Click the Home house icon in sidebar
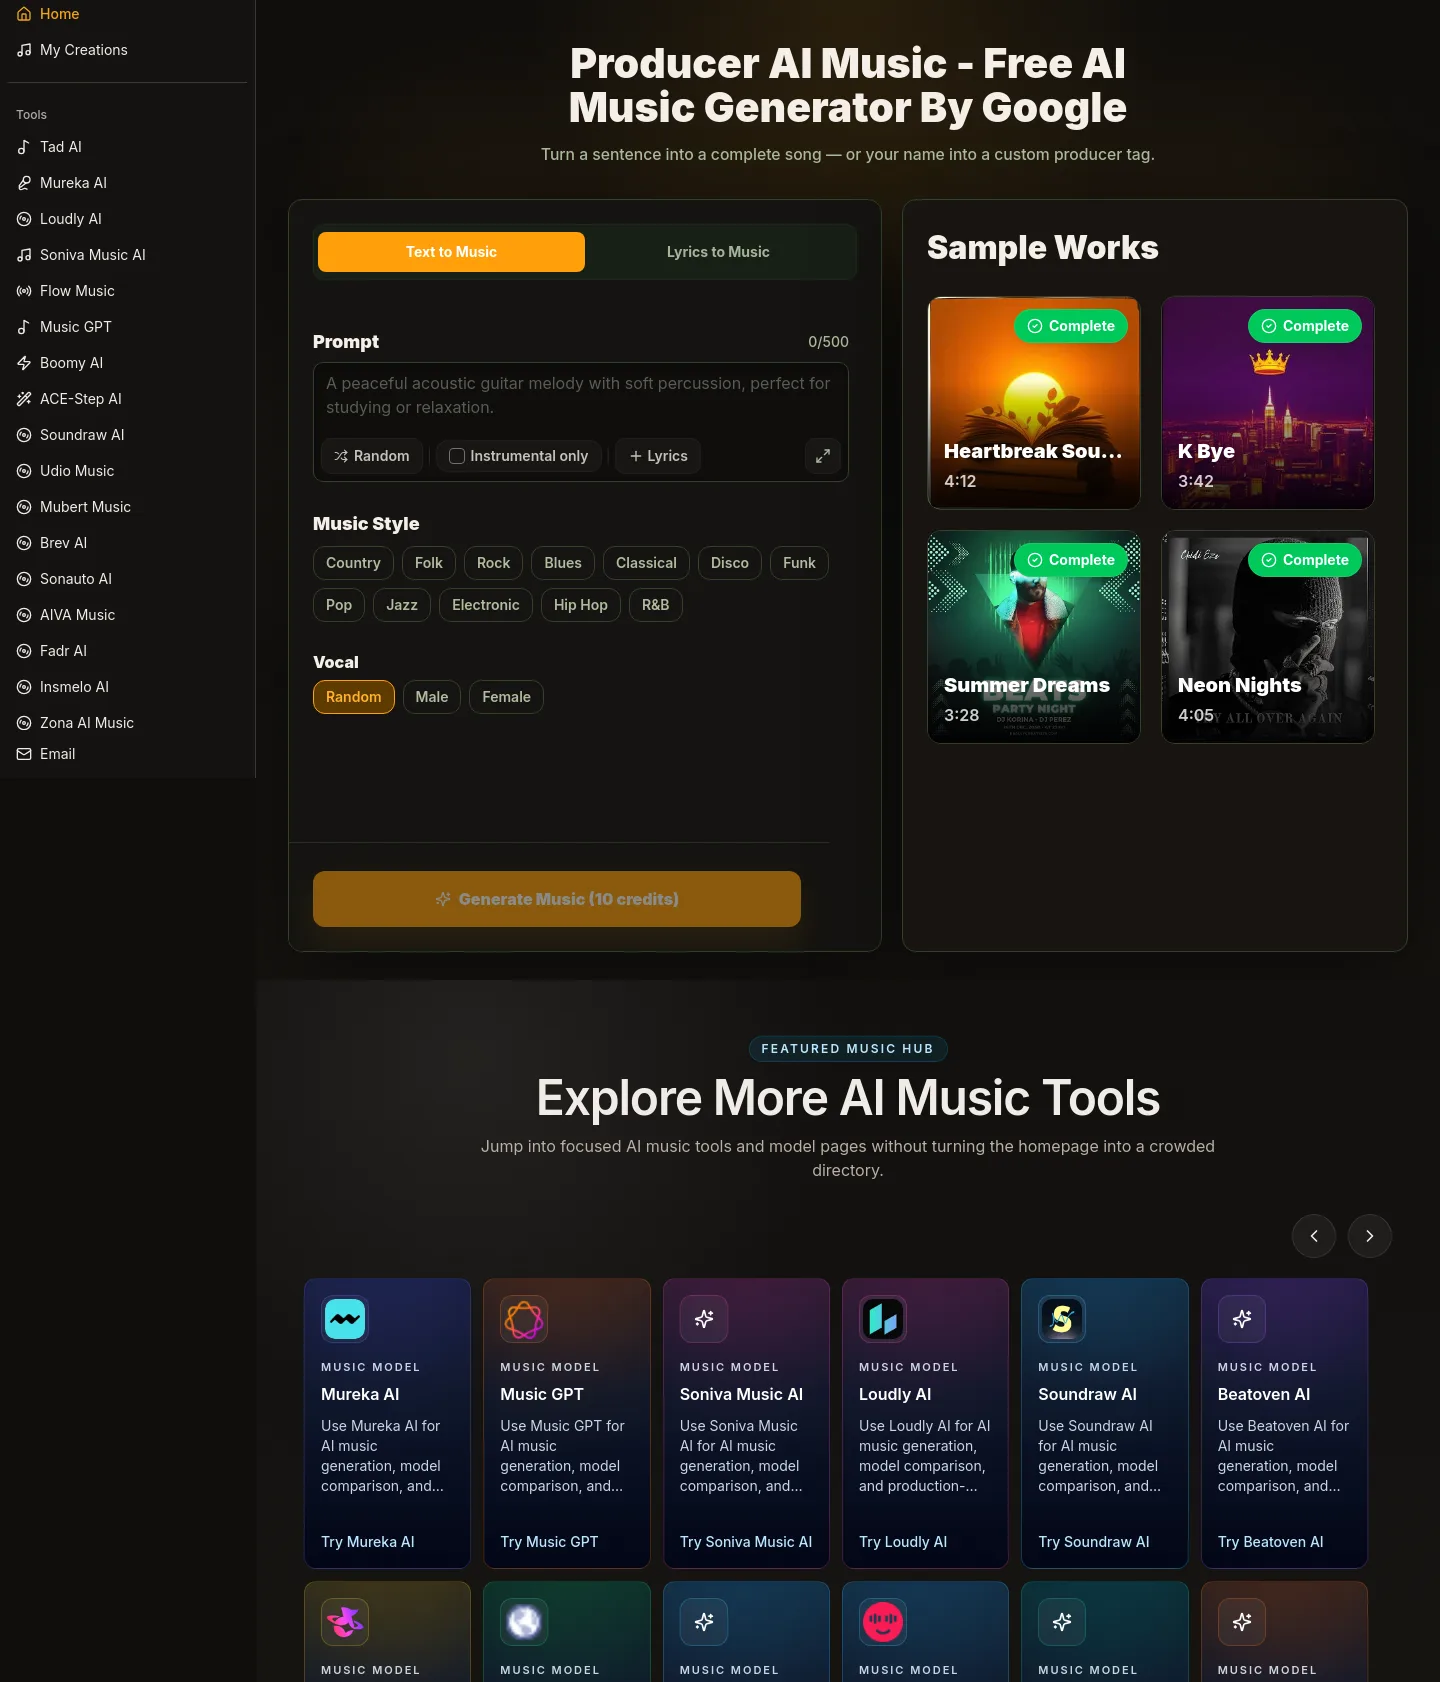 tap(24, 14)
